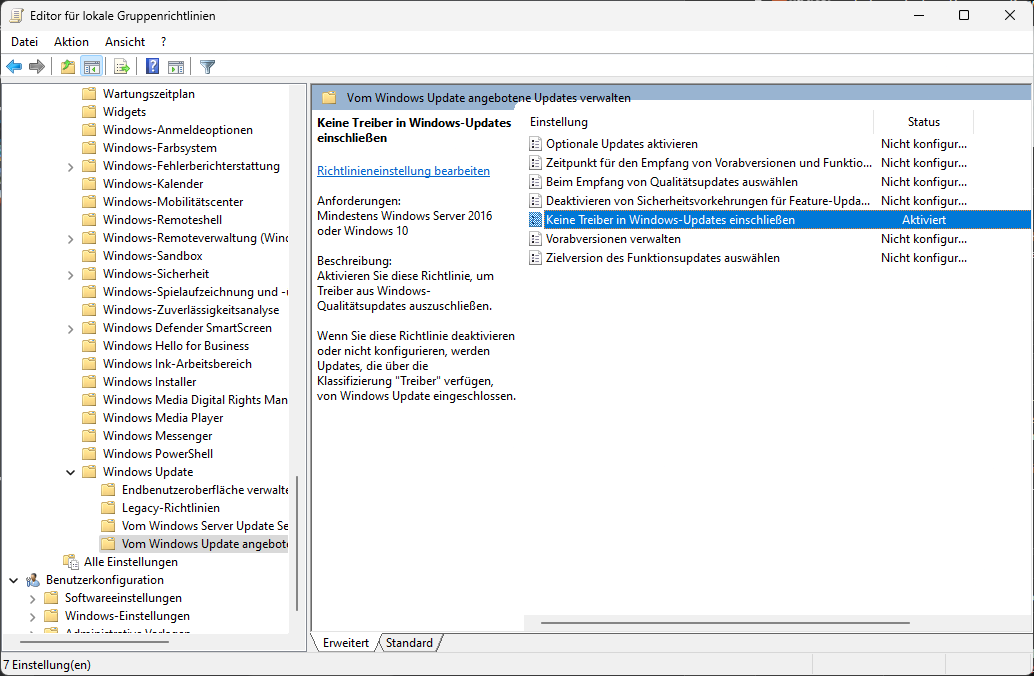Select Vom Windows Server Update tree item
Screen dimensions: 1034x676
tap(204, 526)
